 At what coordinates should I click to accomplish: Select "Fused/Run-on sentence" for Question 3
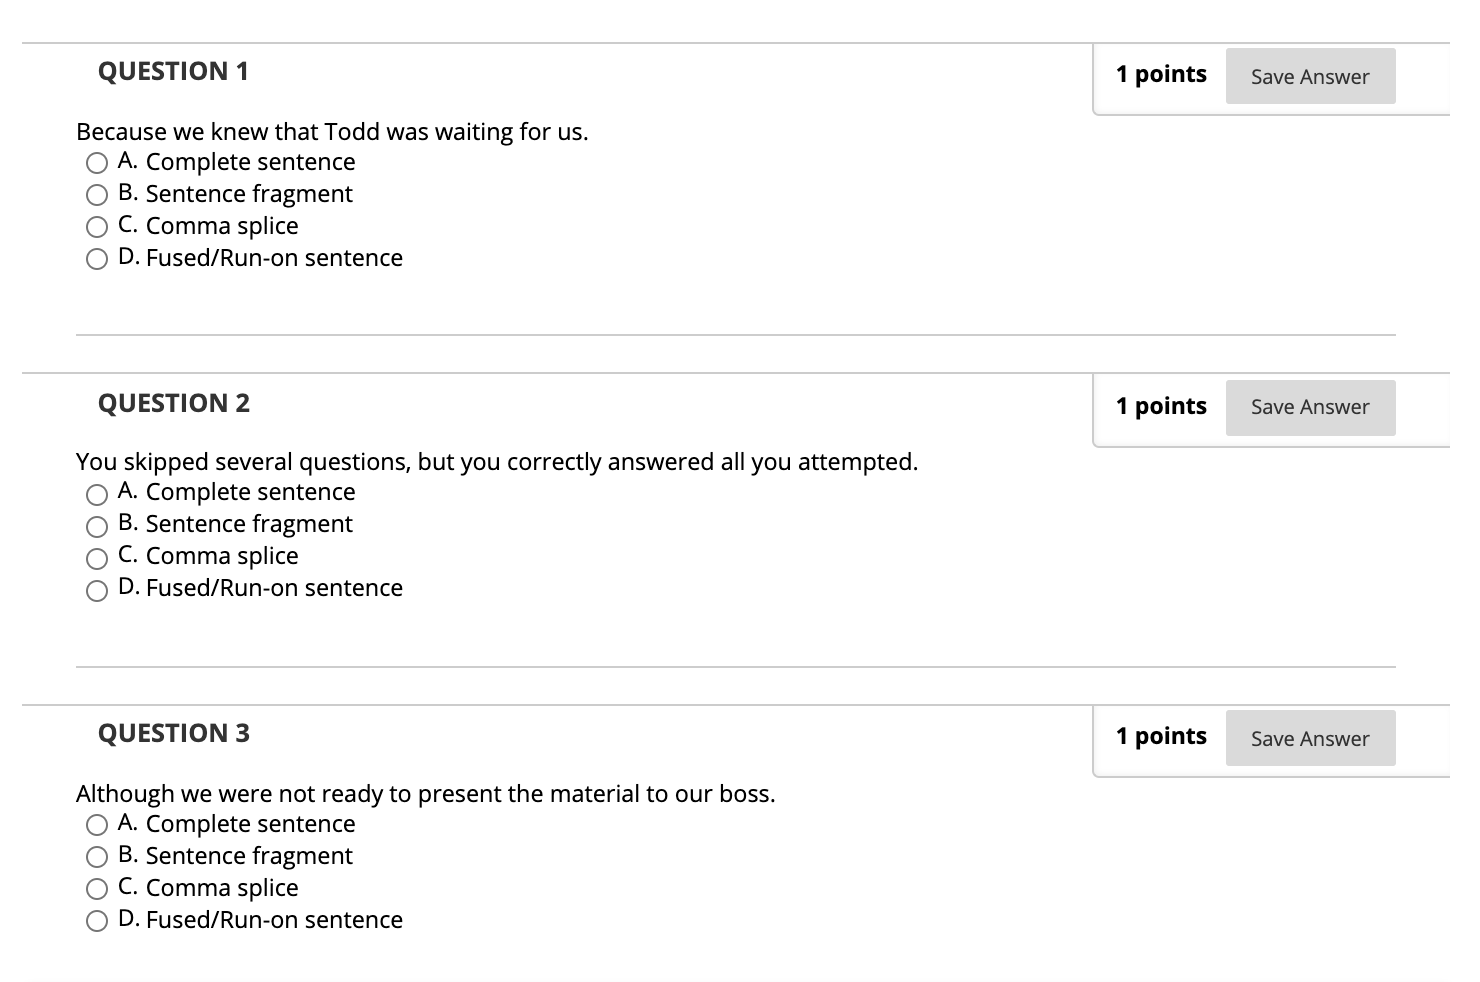pyautogui.click(x=97, y=921)
